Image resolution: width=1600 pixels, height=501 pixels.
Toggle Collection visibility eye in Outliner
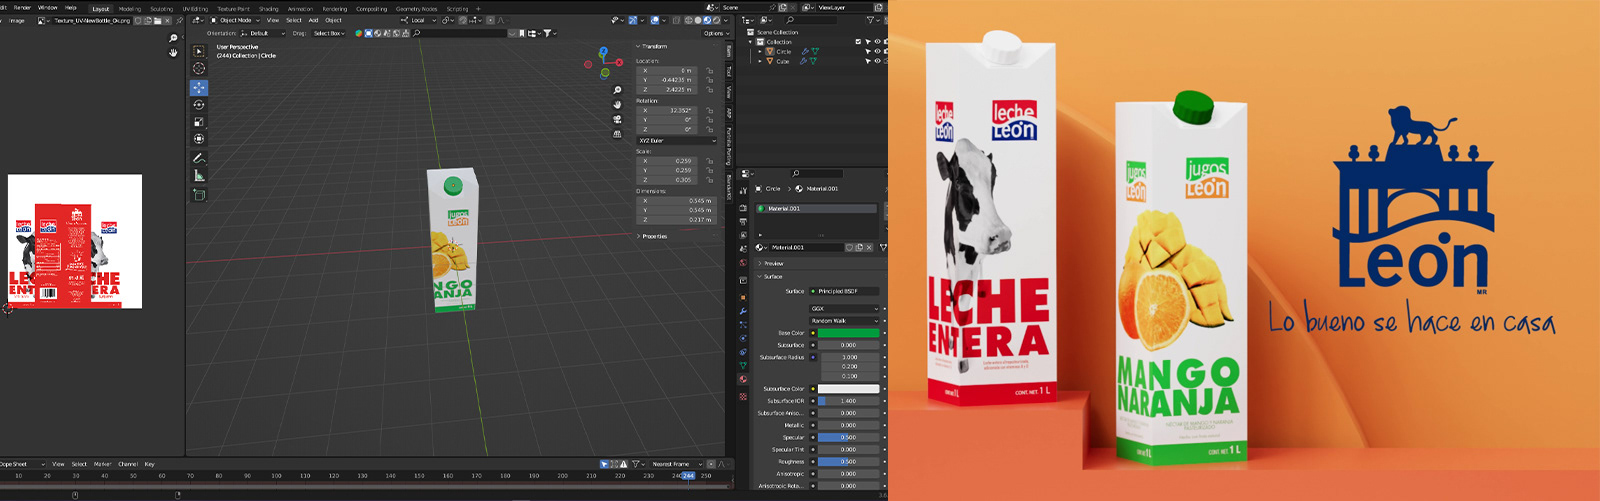pos(878,42)
